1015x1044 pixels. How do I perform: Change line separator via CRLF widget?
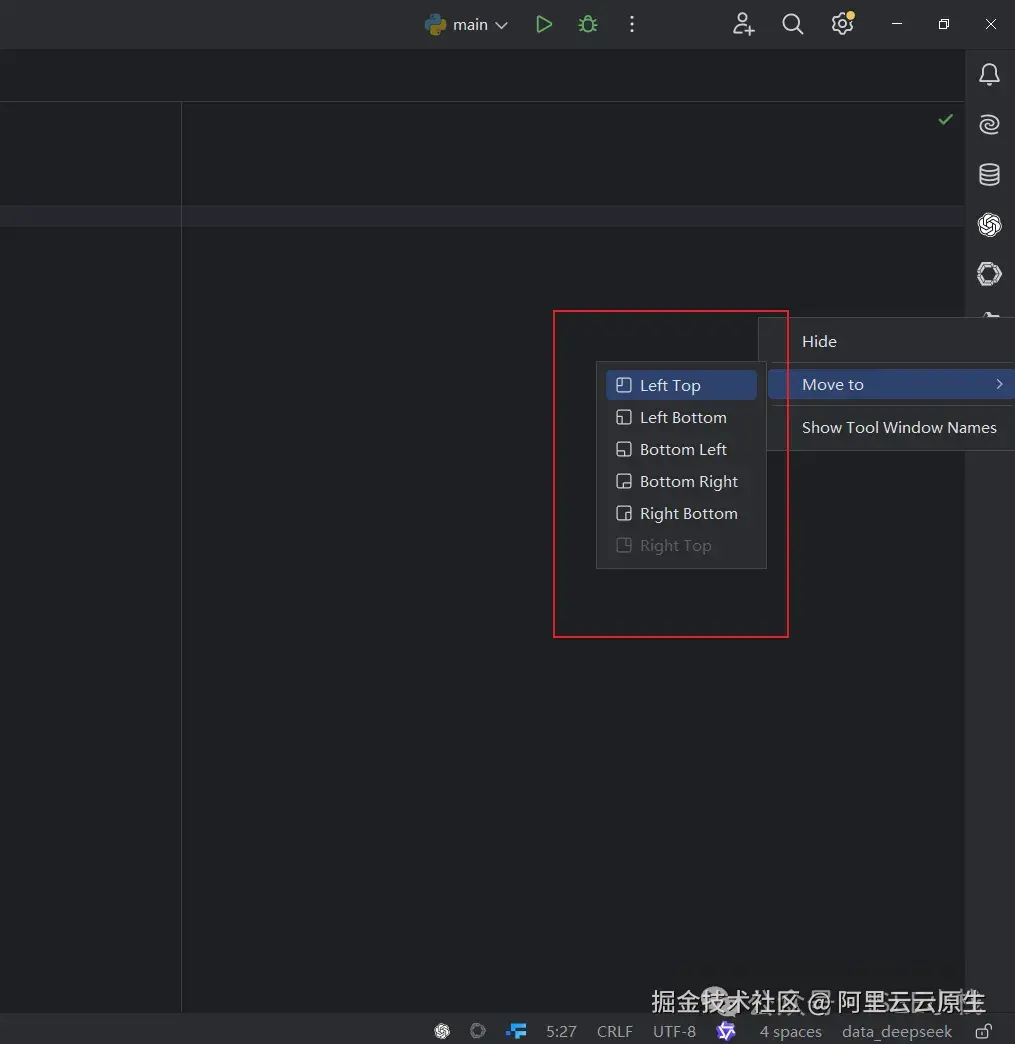click(614, 1031)
